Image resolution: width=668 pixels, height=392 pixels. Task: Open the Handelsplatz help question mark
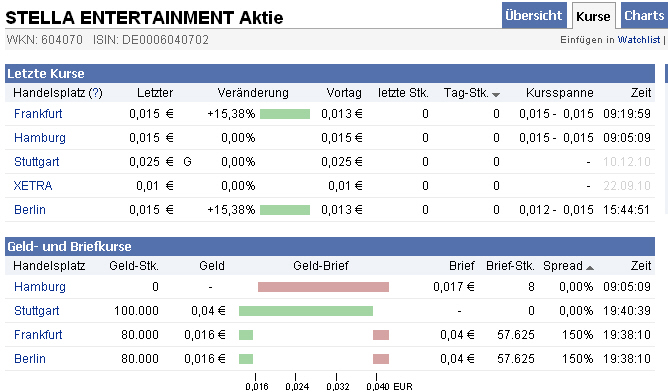click(96, 93)
